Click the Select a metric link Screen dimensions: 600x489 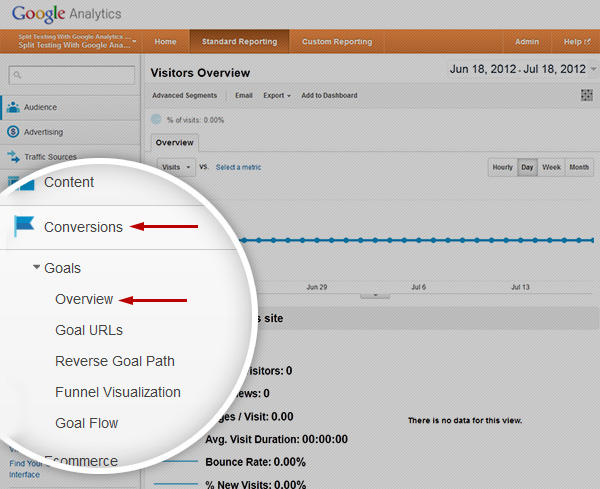[238, 167]
